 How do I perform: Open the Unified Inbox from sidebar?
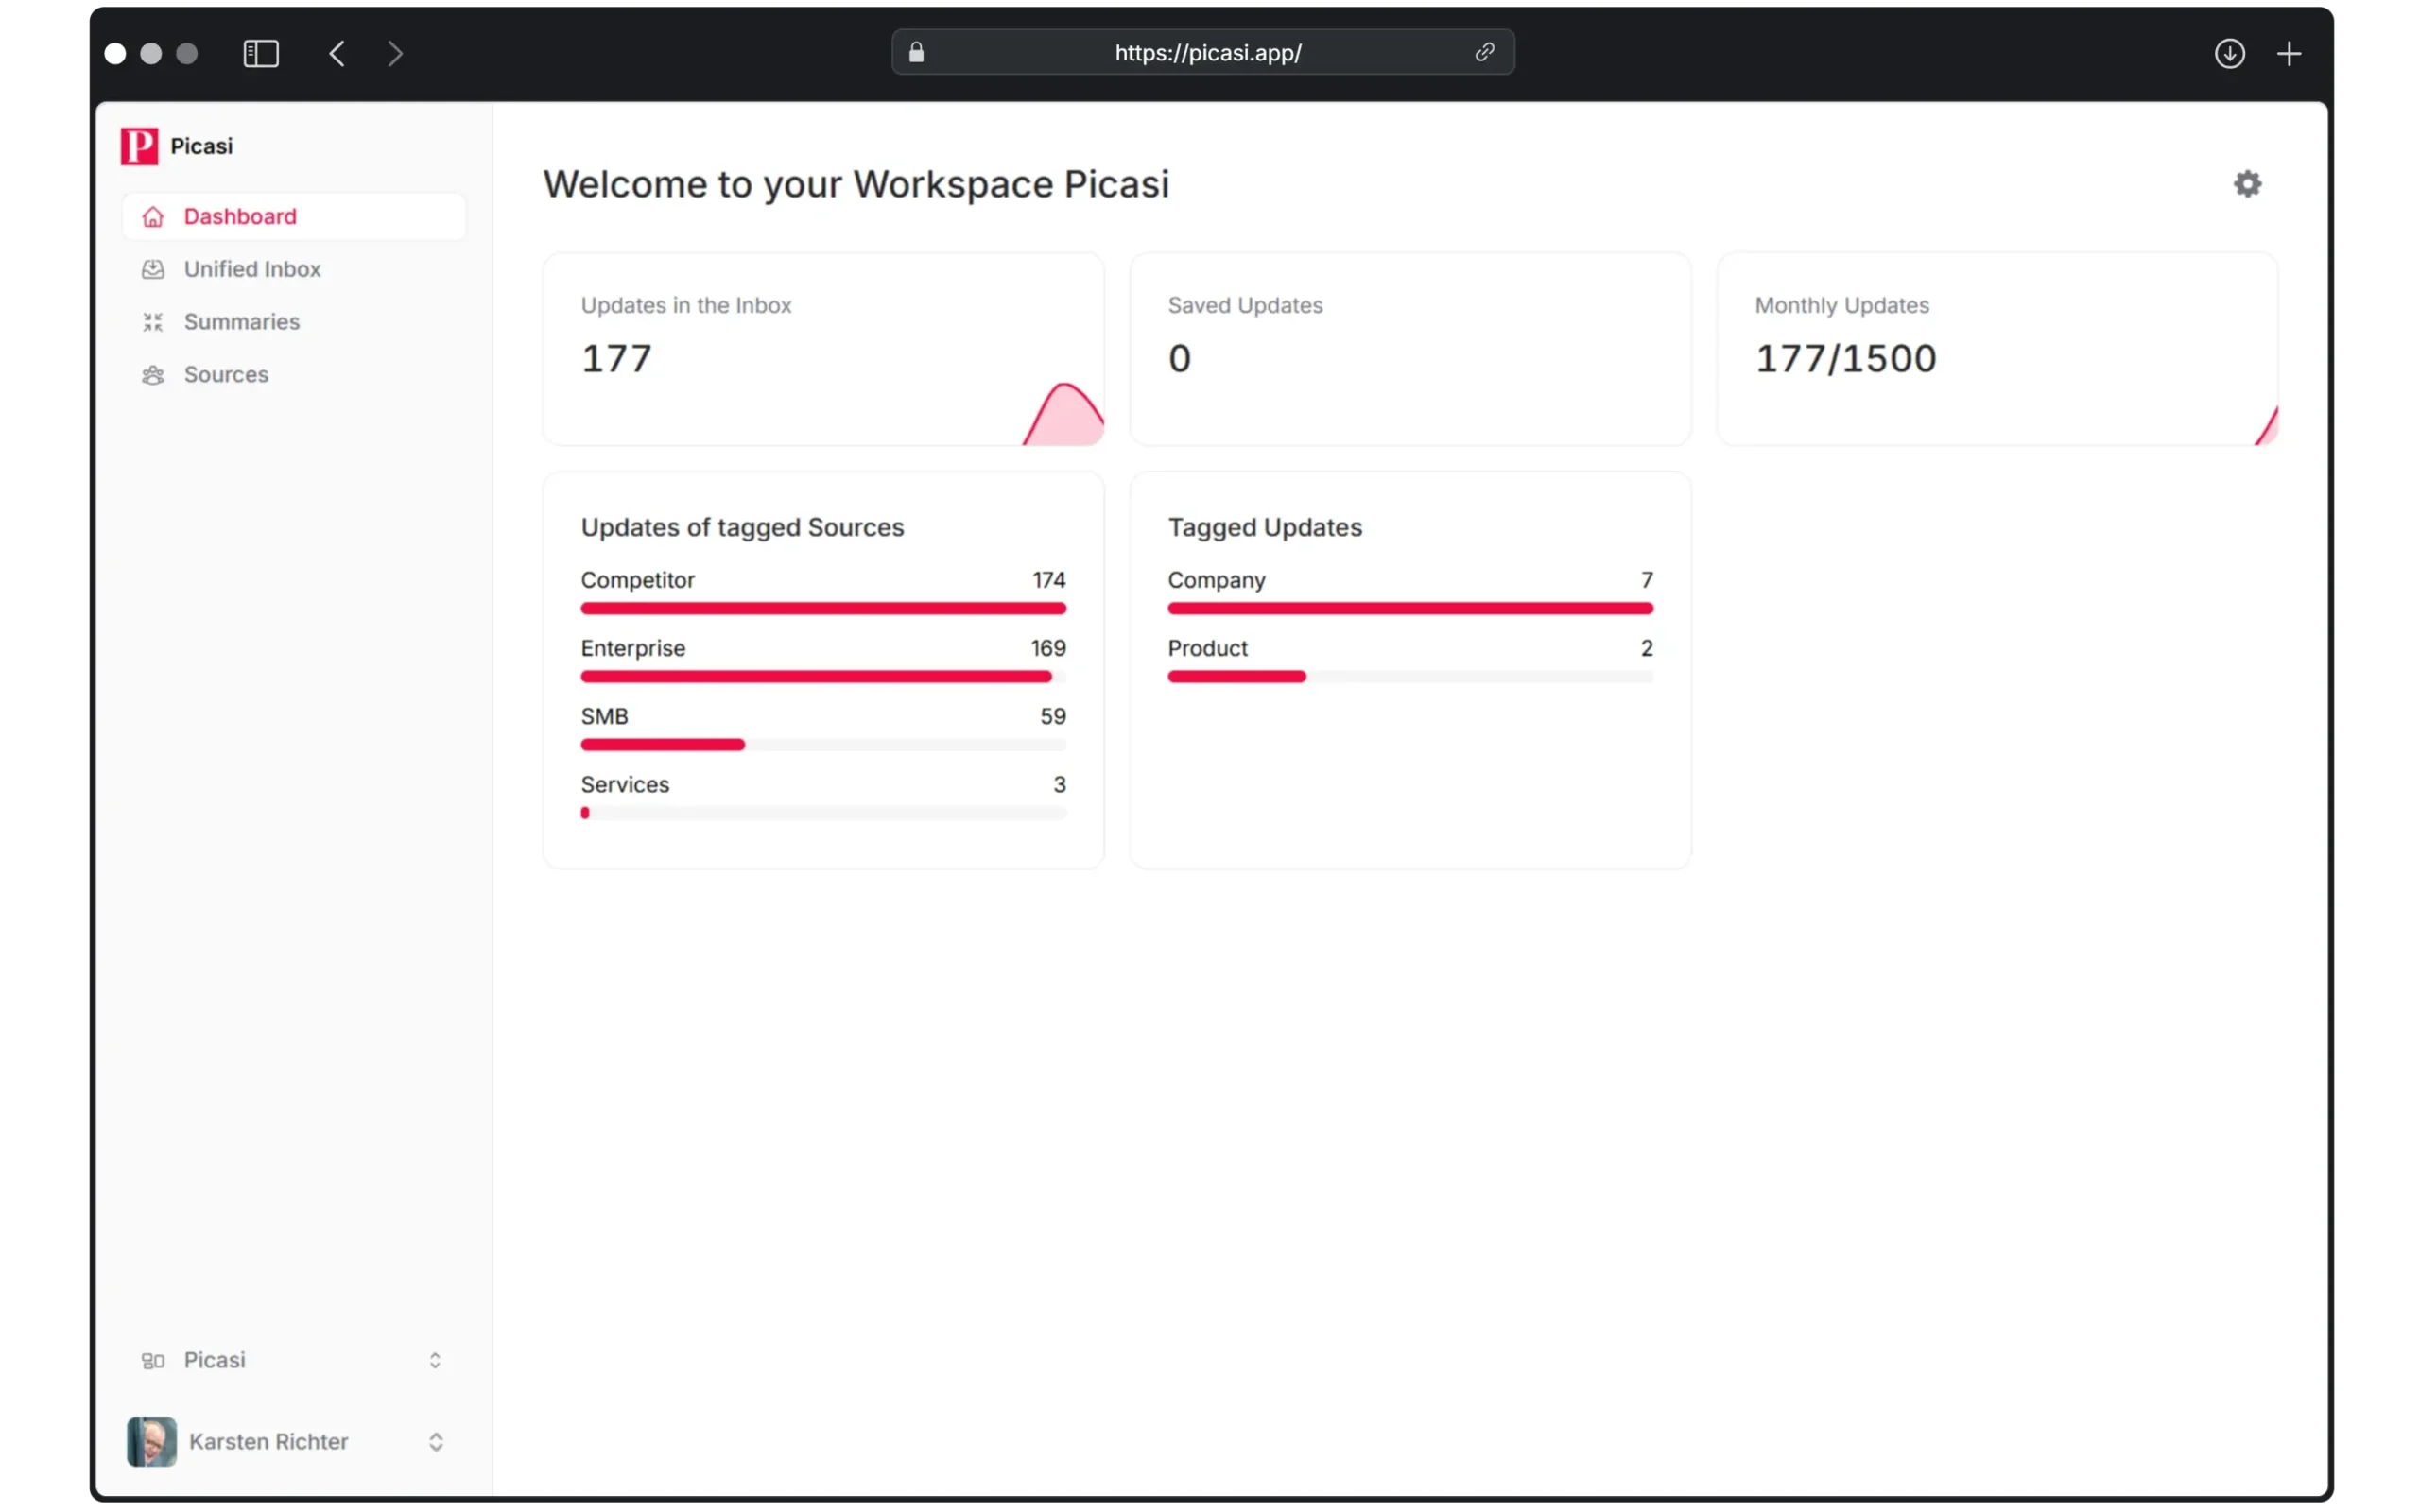click(253, 269)
